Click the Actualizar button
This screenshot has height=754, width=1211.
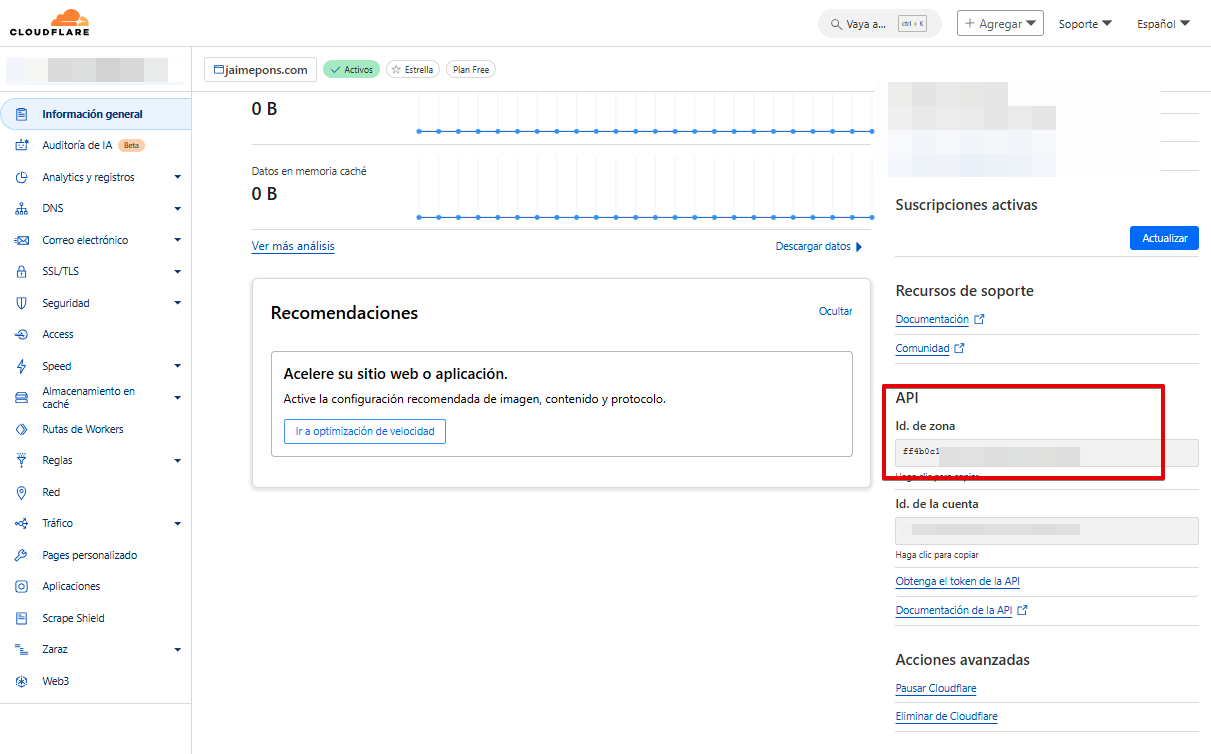1164,238
